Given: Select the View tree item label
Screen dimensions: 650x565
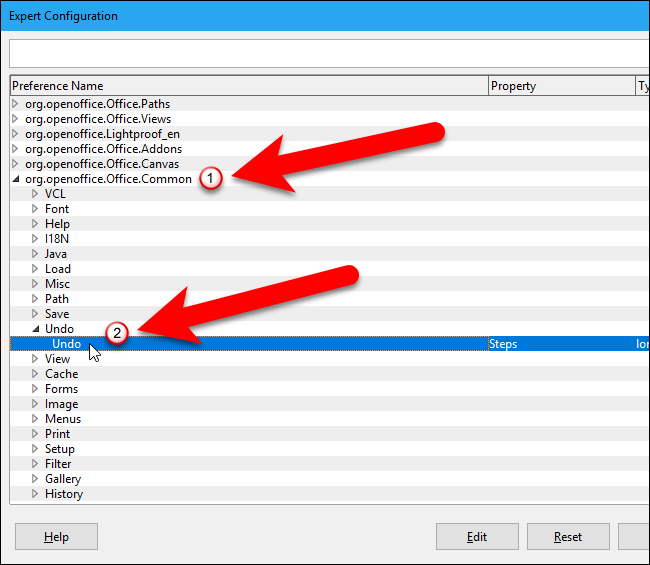Looking at the screenshot, I should pos(57,359).
